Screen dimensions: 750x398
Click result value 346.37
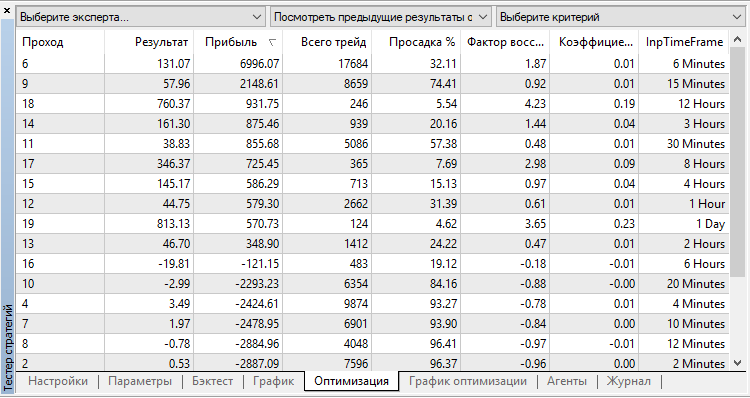point(174,164)
